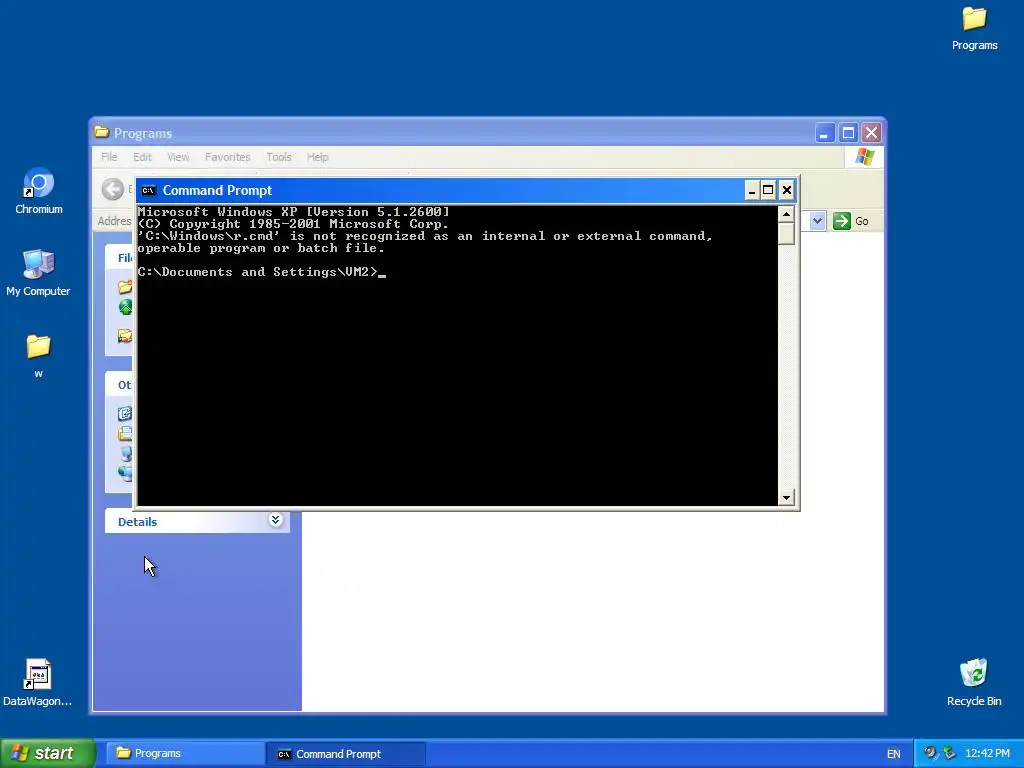Click the green Go arrow button
Image resolution: width=1024 pixels, height=768 pixels.
(842, 221)
